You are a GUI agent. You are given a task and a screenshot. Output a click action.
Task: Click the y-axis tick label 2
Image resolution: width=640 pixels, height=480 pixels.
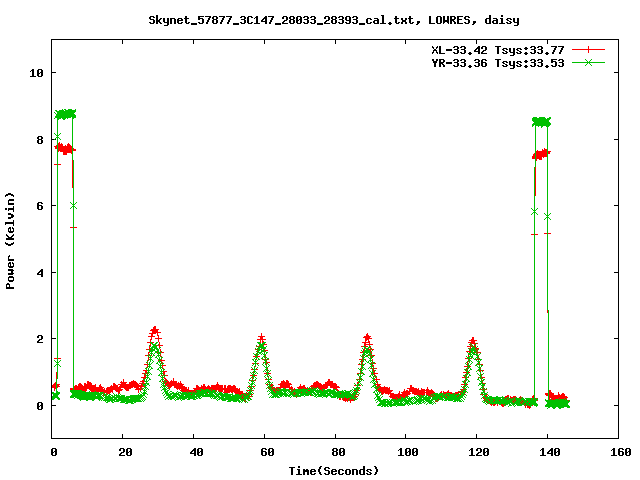pos(40,339)
